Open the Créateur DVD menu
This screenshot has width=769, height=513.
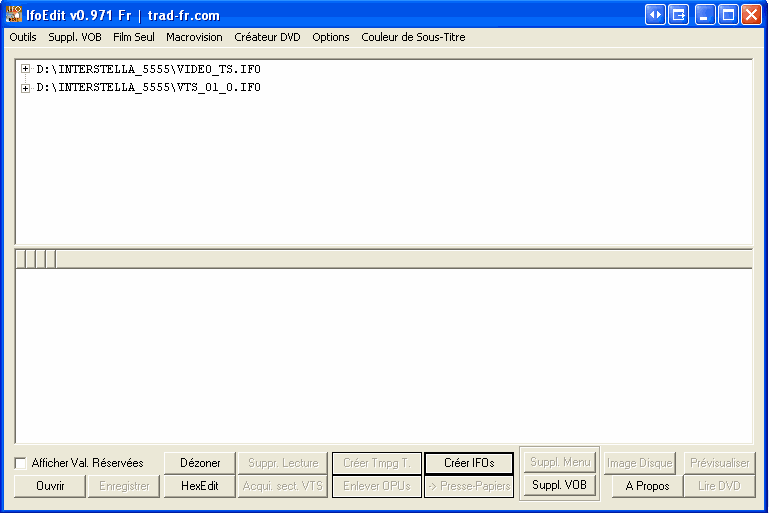[x=267, y=37]
